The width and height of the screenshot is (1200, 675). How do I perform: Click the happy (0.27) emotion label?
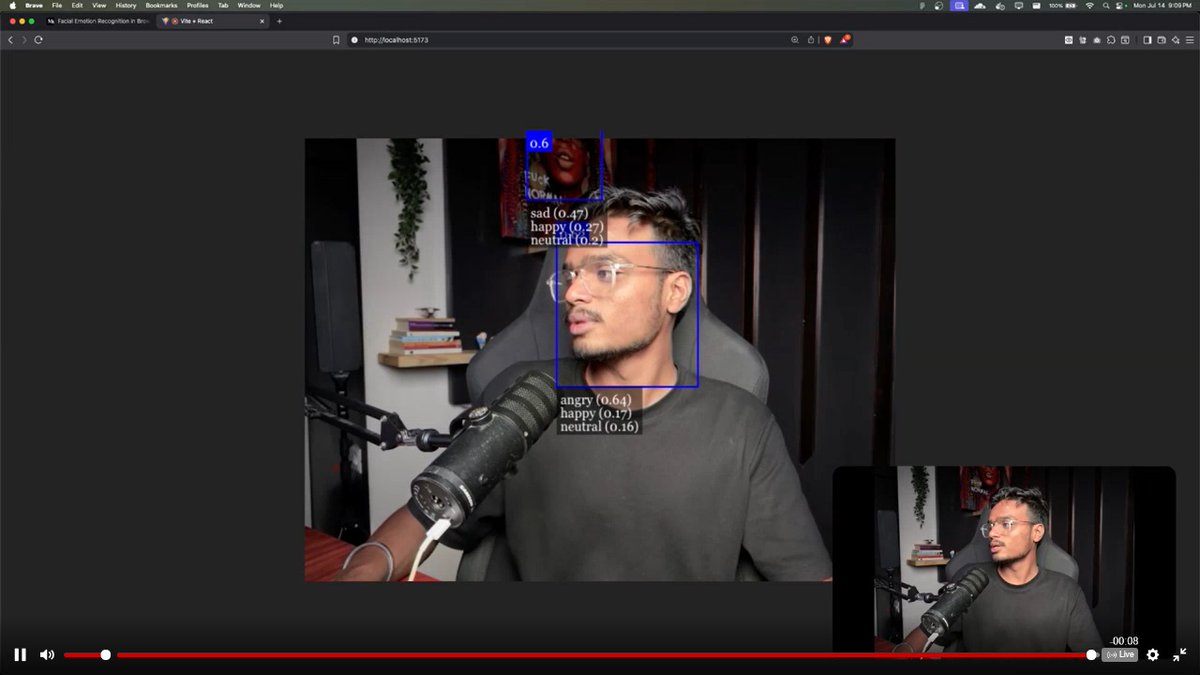[566, 227]
